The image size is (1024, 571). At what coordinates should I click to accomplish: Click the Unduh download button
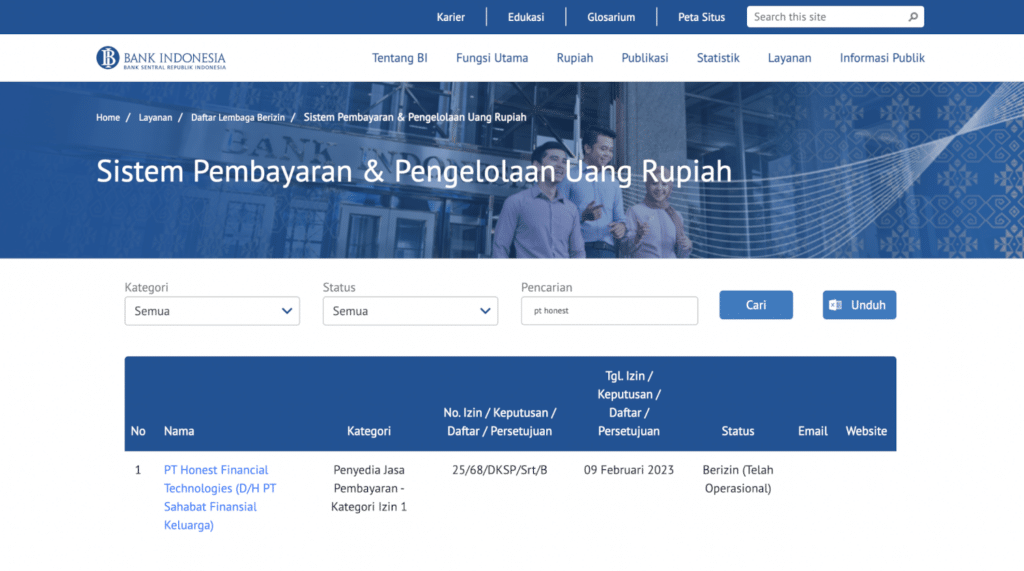tap(859, 305)
